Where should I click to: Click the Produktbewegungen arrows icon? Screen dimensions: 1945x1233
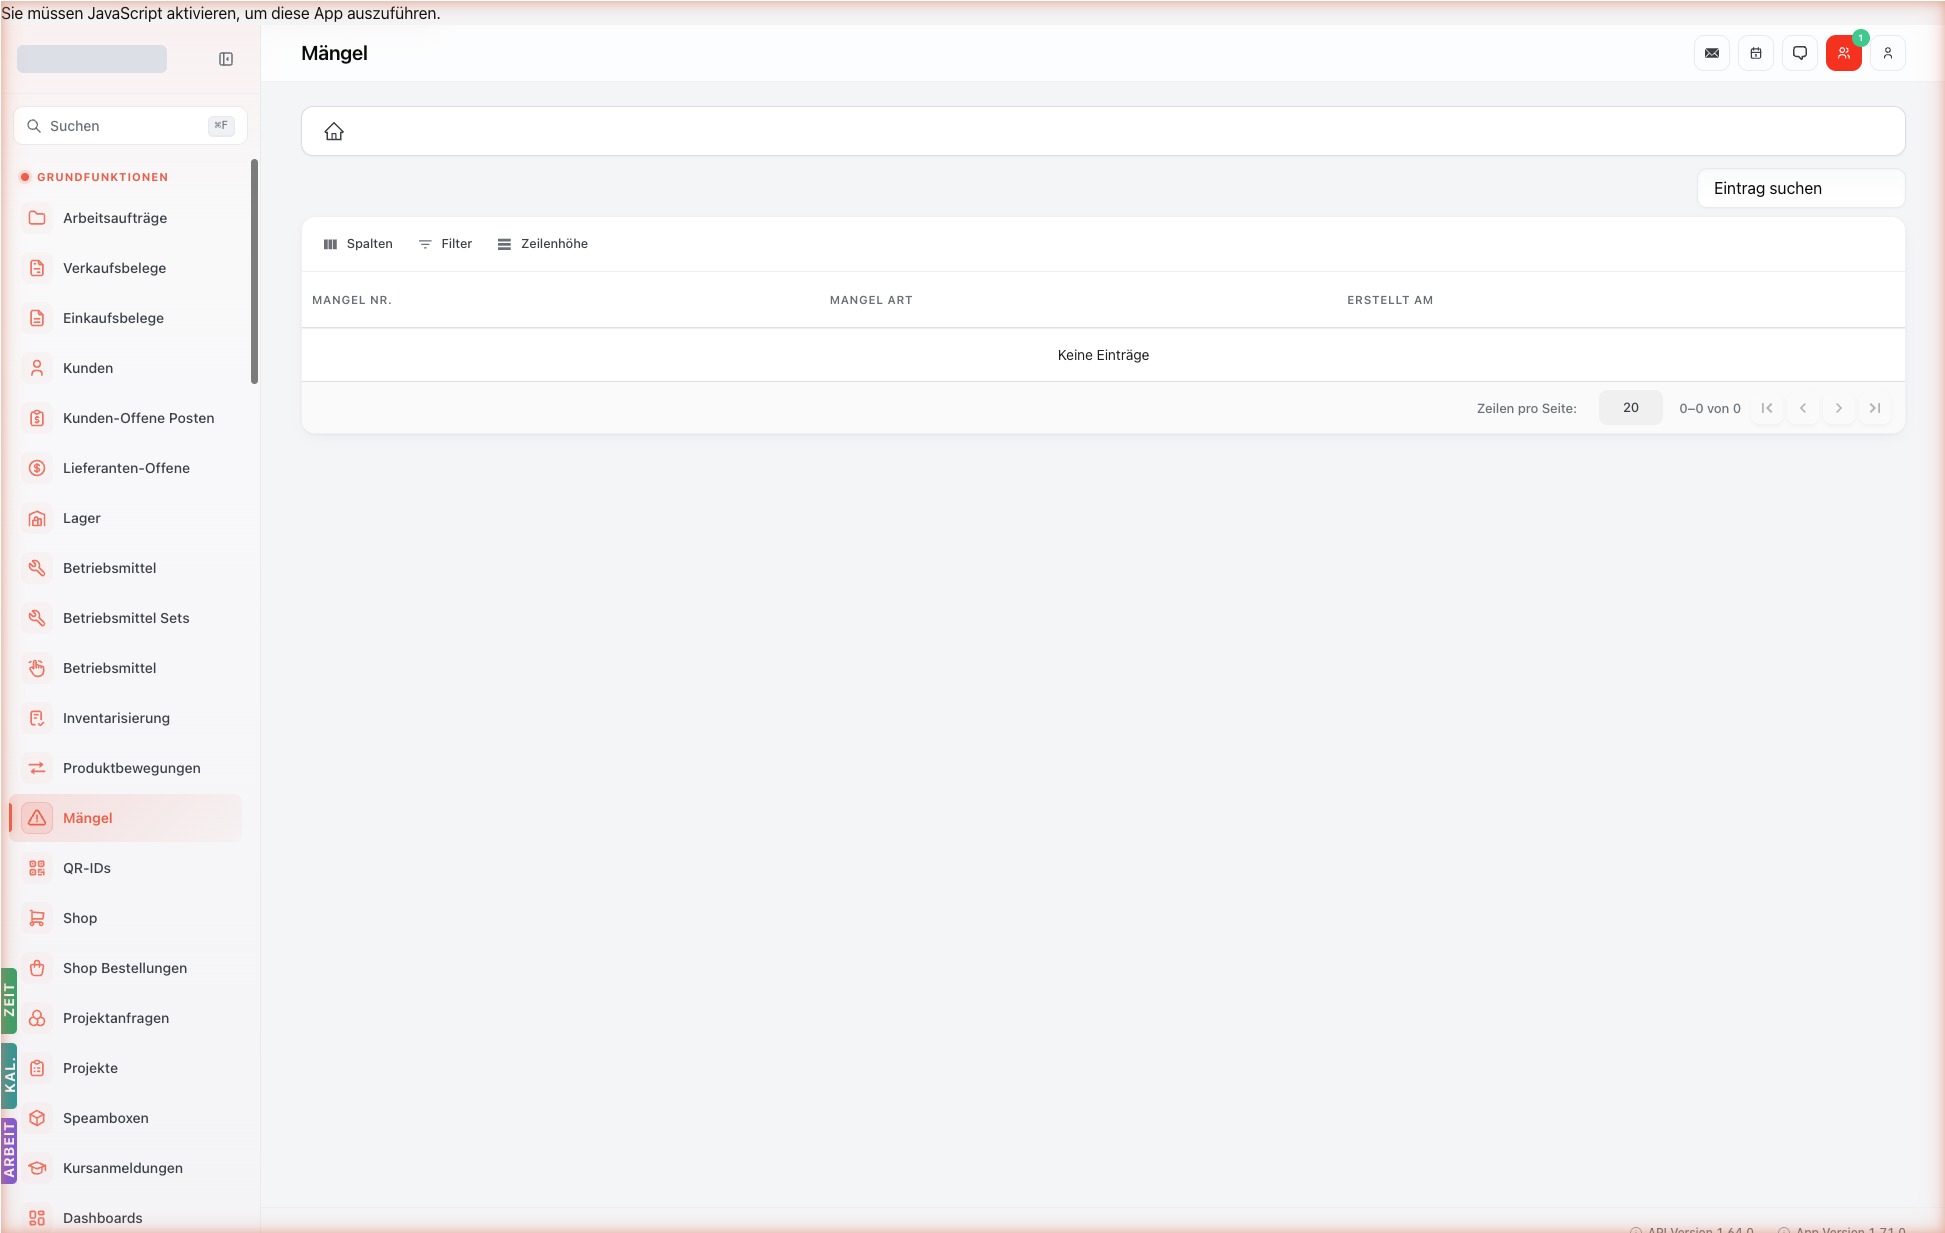point(37,768)
